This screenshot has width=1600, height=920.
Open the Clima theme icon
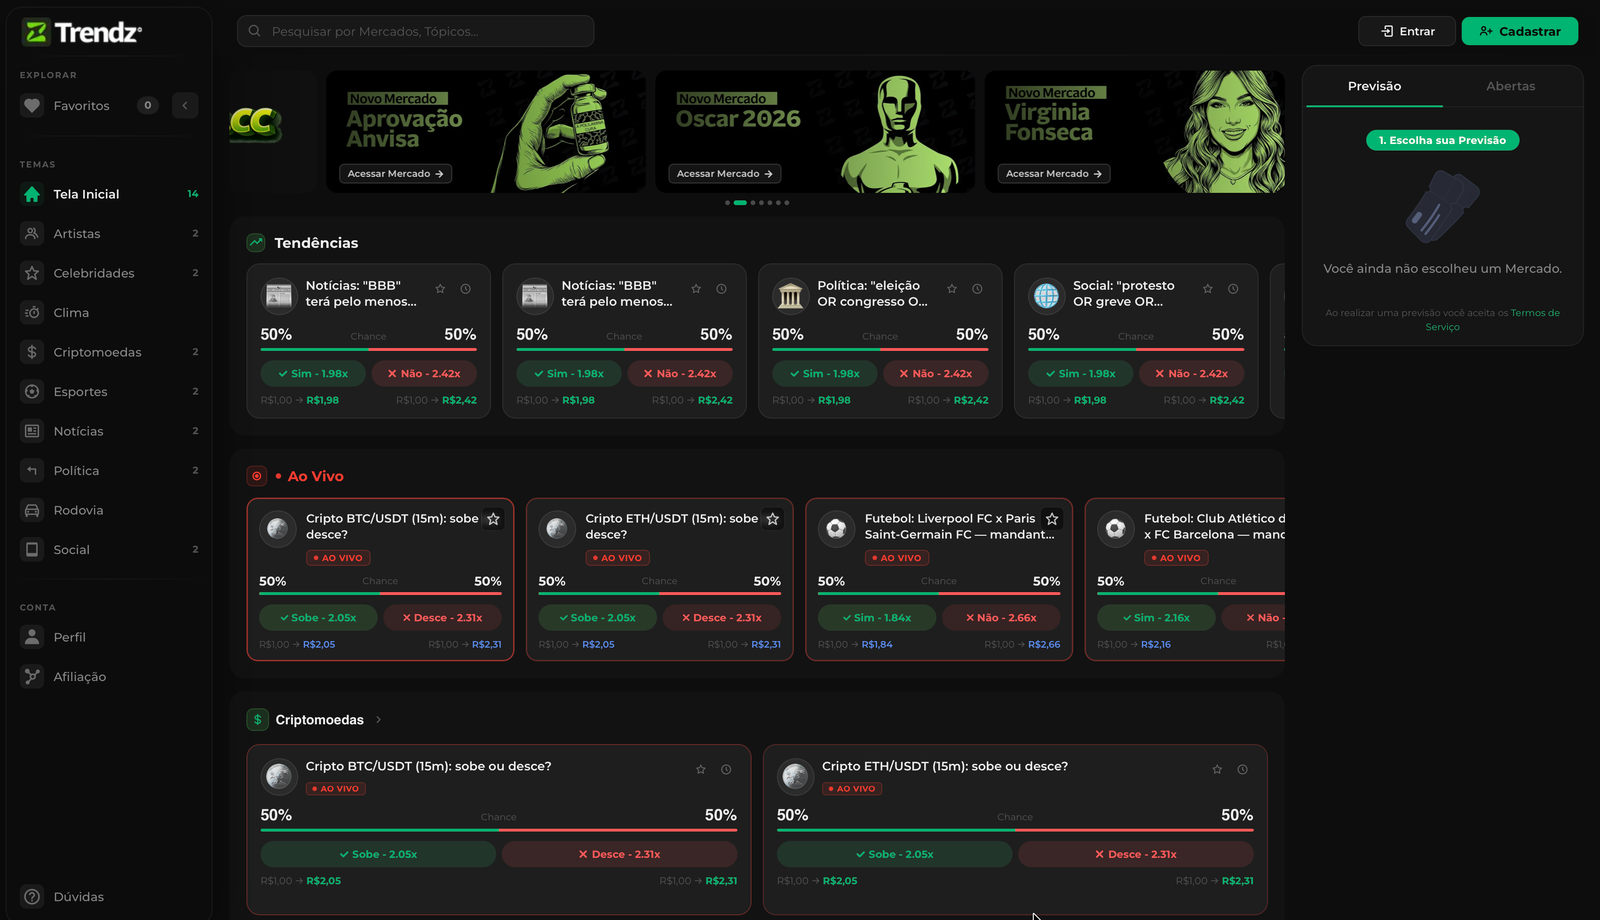pos(32,313)
